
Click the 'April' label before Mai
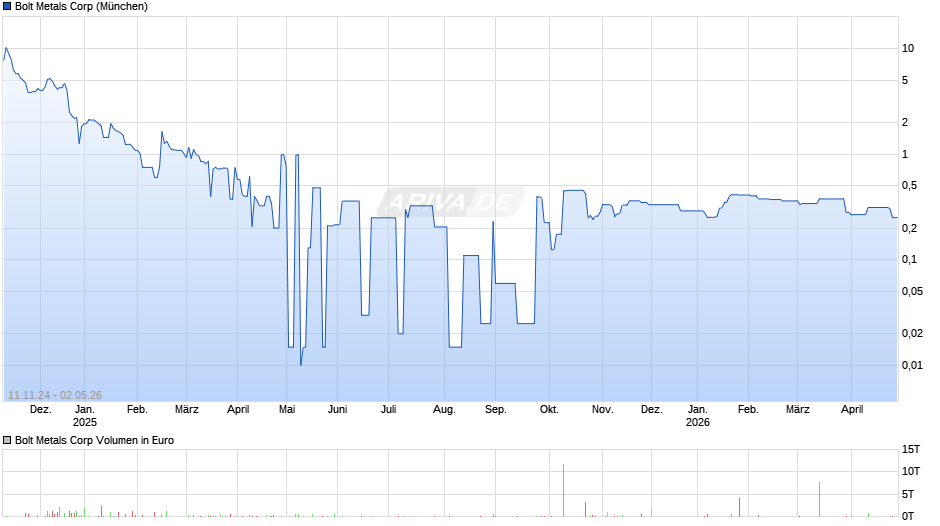coord(238,410)
